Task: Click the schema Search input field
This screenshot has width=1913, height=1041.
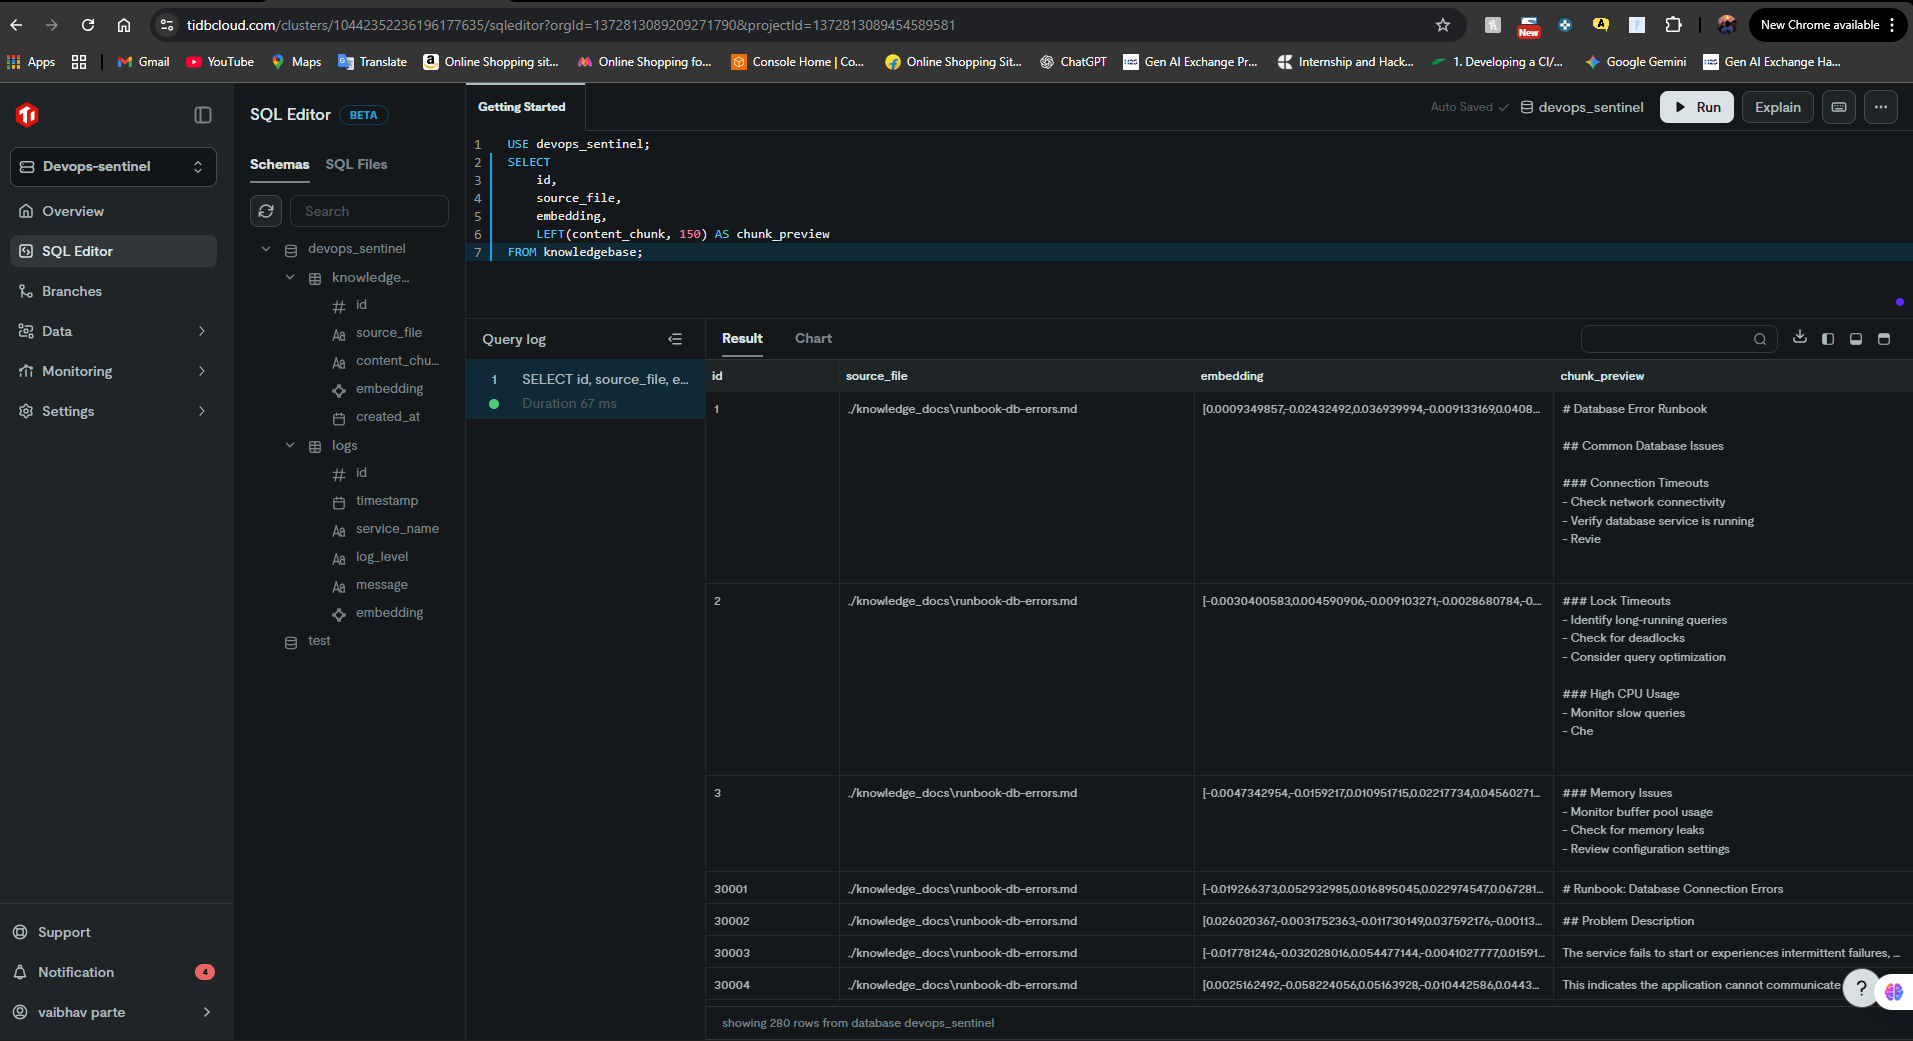Action: (369, 211)
